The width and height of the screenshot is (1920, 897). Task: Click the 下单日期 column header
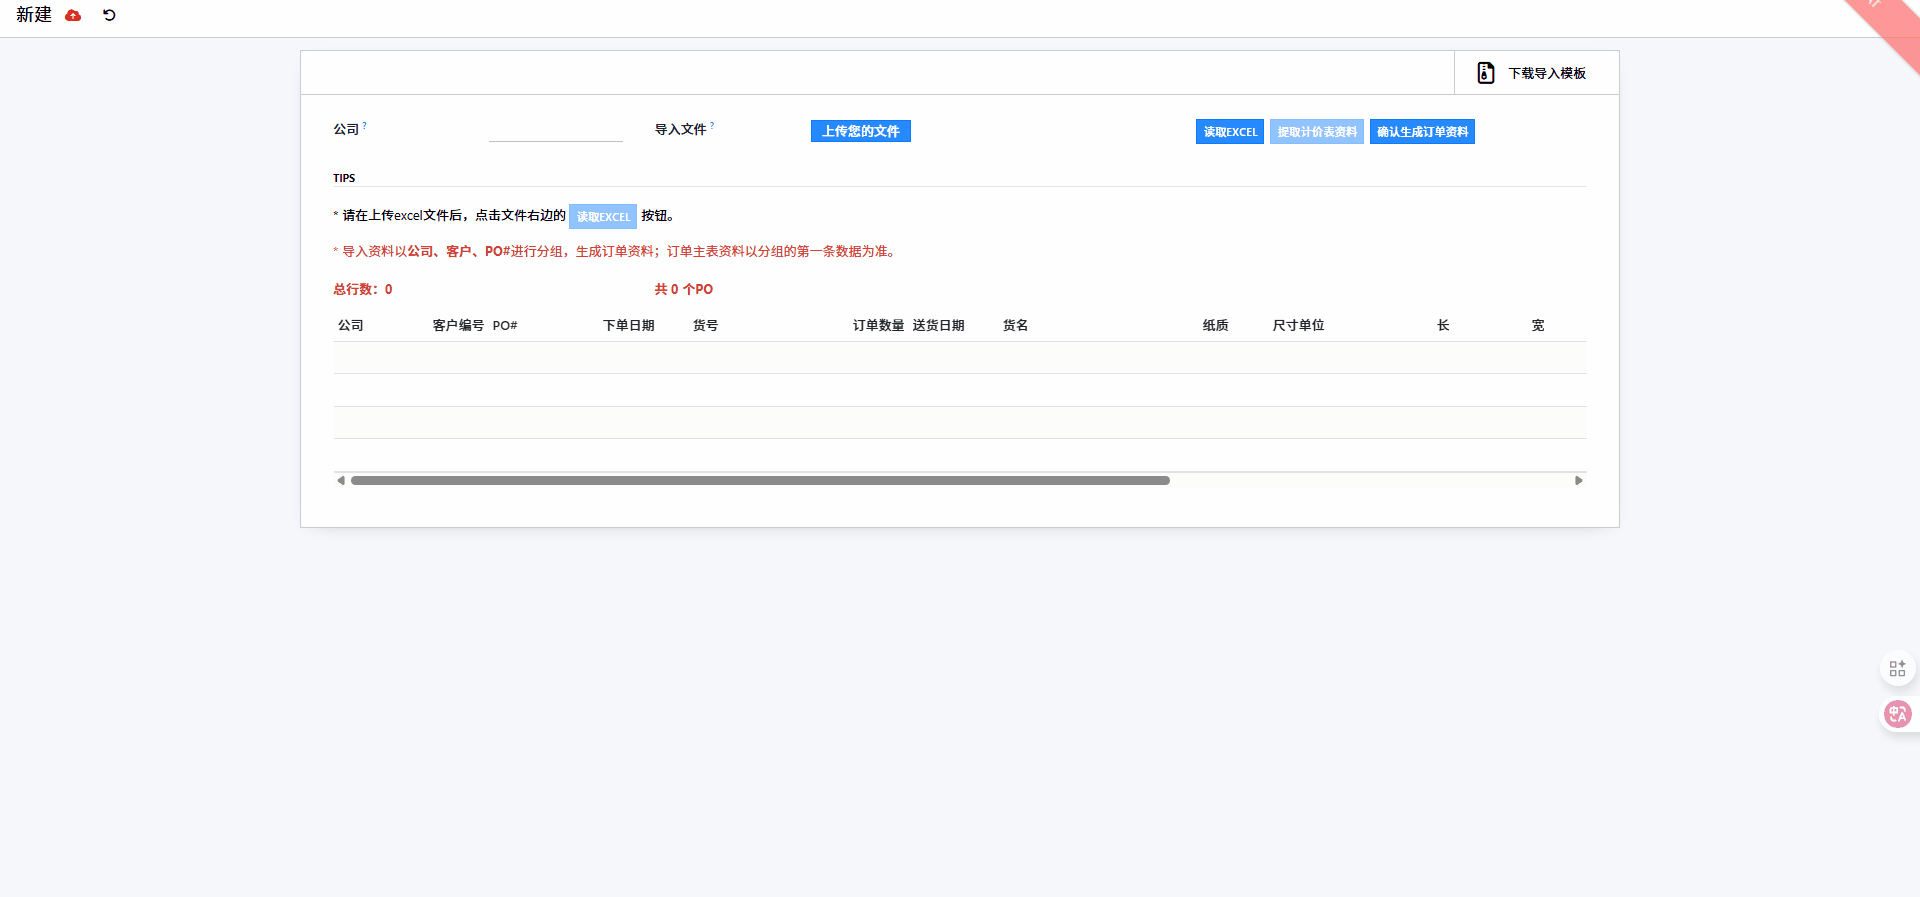pos(628,326)
